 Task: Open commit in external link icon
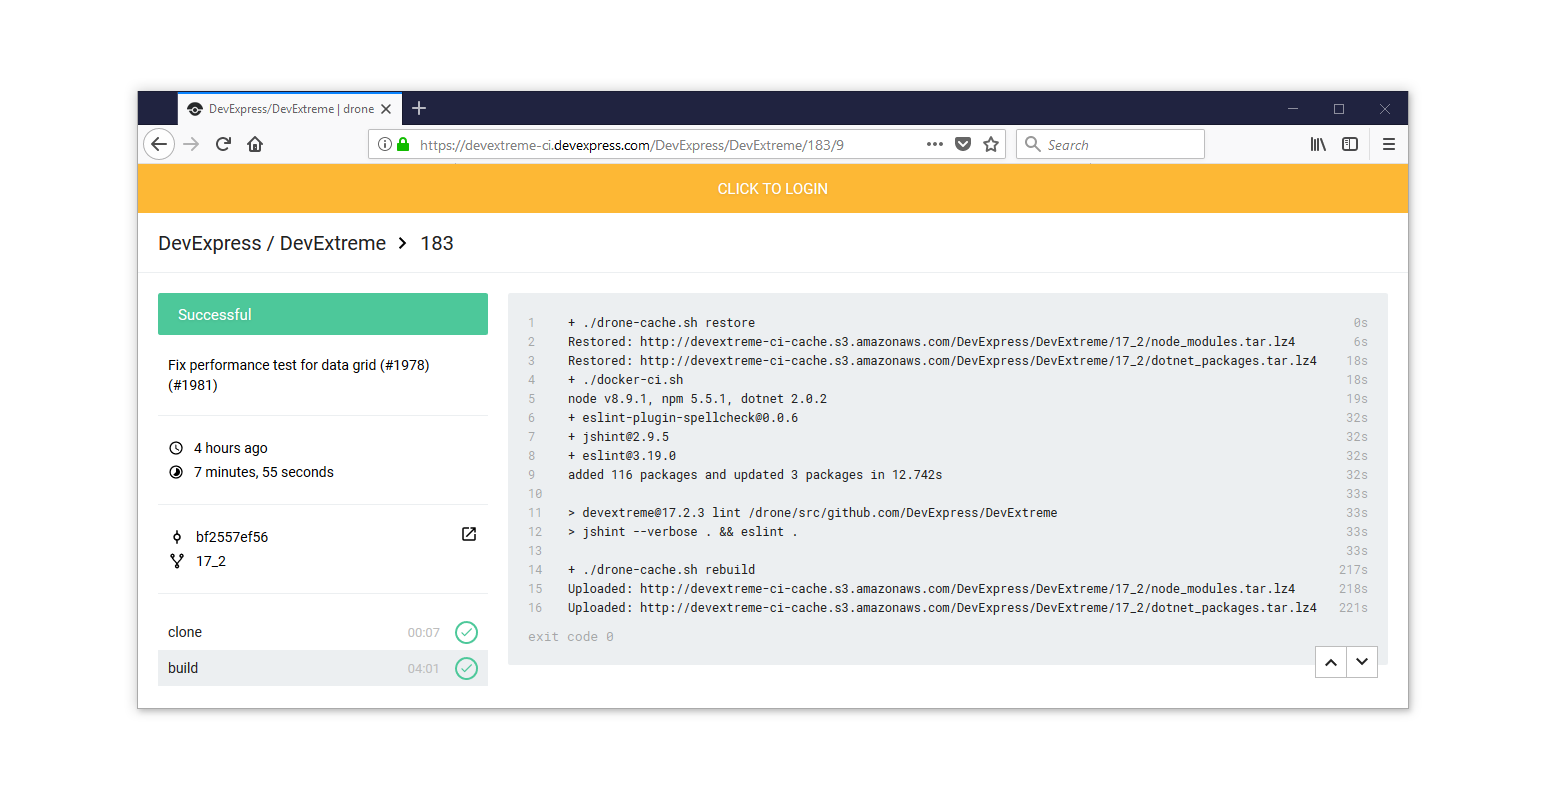pos(469,534)
